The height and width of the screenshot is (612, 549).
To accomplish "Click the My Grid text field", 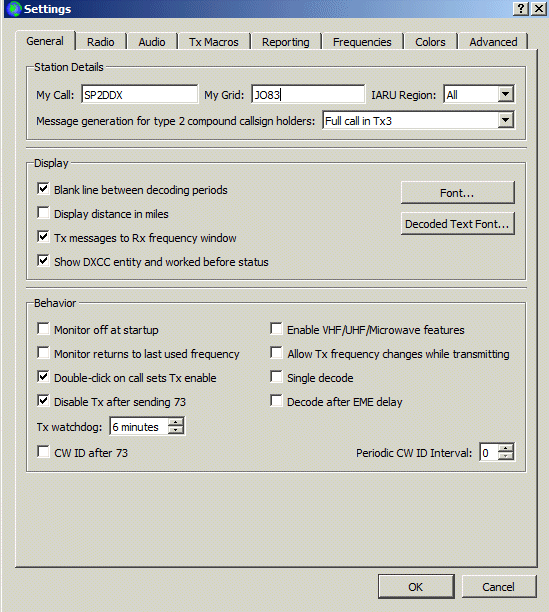I will [308, 94].
